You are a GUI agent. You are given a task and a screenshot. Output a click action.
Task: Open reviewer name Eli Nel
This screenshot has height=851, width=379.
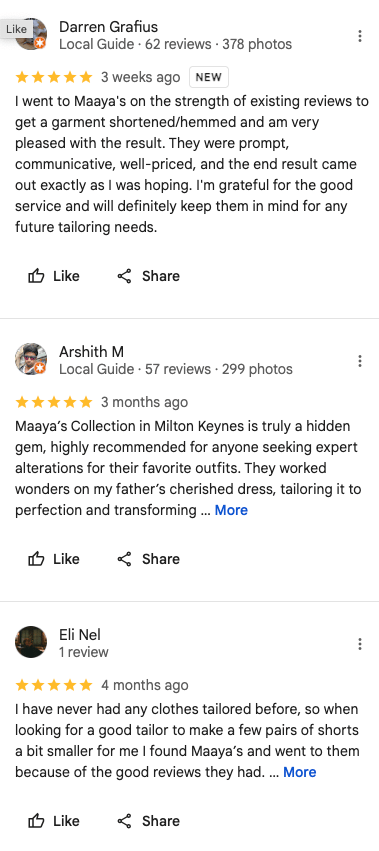coord(80,634)
